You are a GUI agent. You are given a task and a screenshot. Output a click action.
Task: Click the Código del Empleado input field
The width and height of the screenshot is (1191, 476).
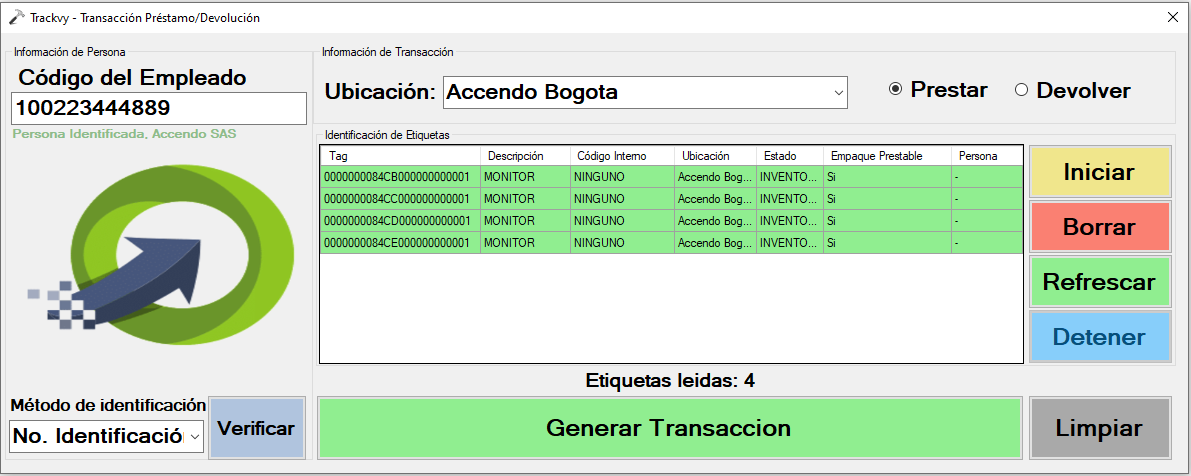pyautogui.click(x=159, y=109)
